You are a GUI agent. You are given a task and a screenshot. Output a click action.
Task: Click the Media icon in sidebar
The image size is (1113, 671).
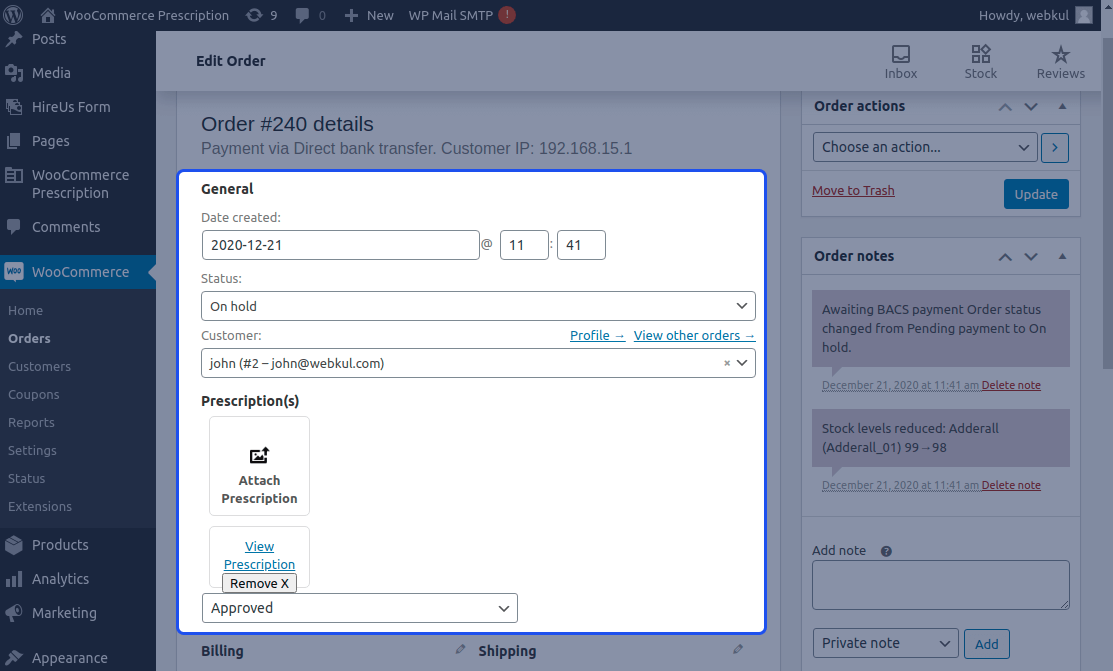14,72
